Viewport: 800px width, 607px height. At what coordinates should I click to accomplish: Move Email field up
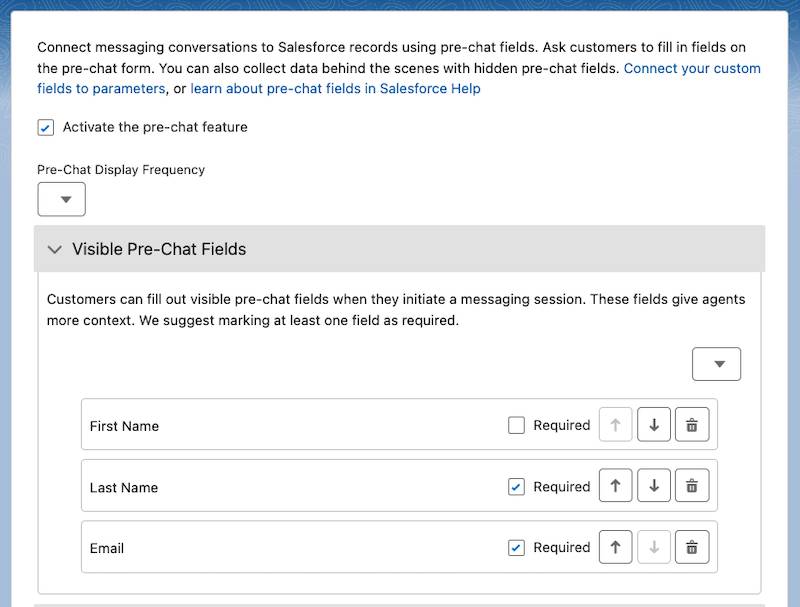615,547
